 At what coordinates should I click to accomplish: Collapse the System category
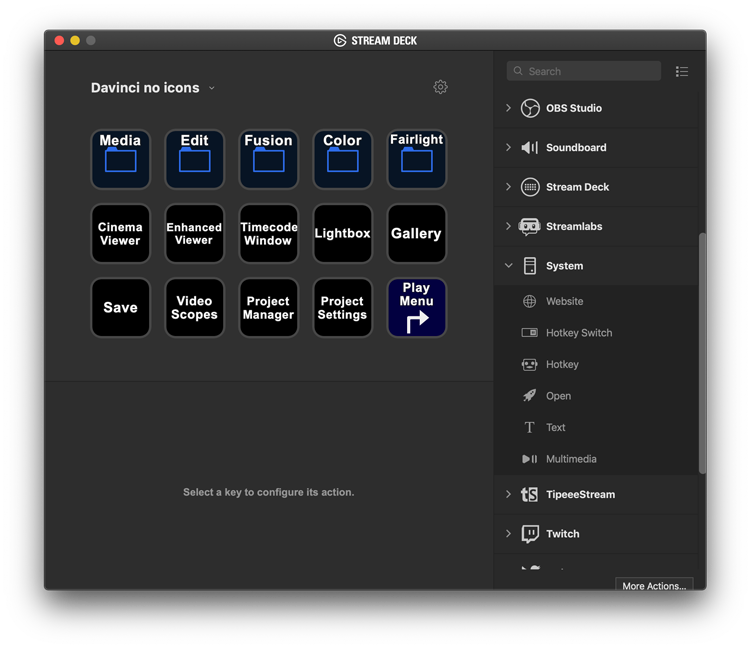(508, 265)
